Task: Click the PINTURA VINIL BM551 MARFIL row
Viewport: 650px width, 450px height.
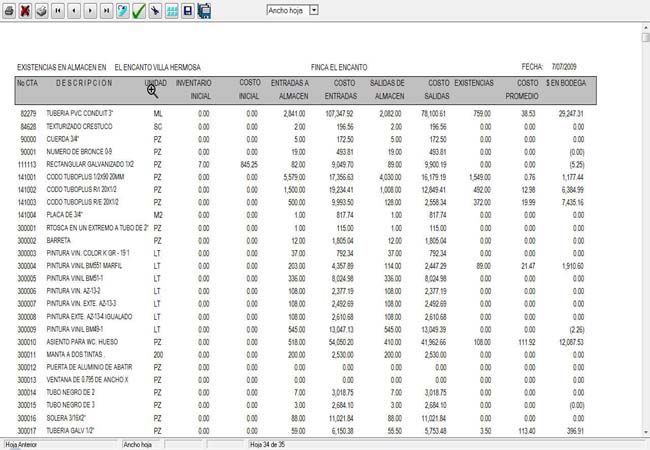Action: (x=302, y=266)
